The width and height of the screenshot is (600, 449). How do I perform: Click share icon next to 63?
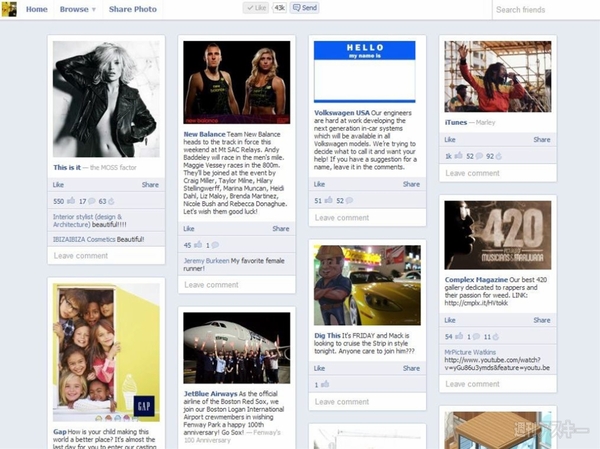(x=111, y=201)
